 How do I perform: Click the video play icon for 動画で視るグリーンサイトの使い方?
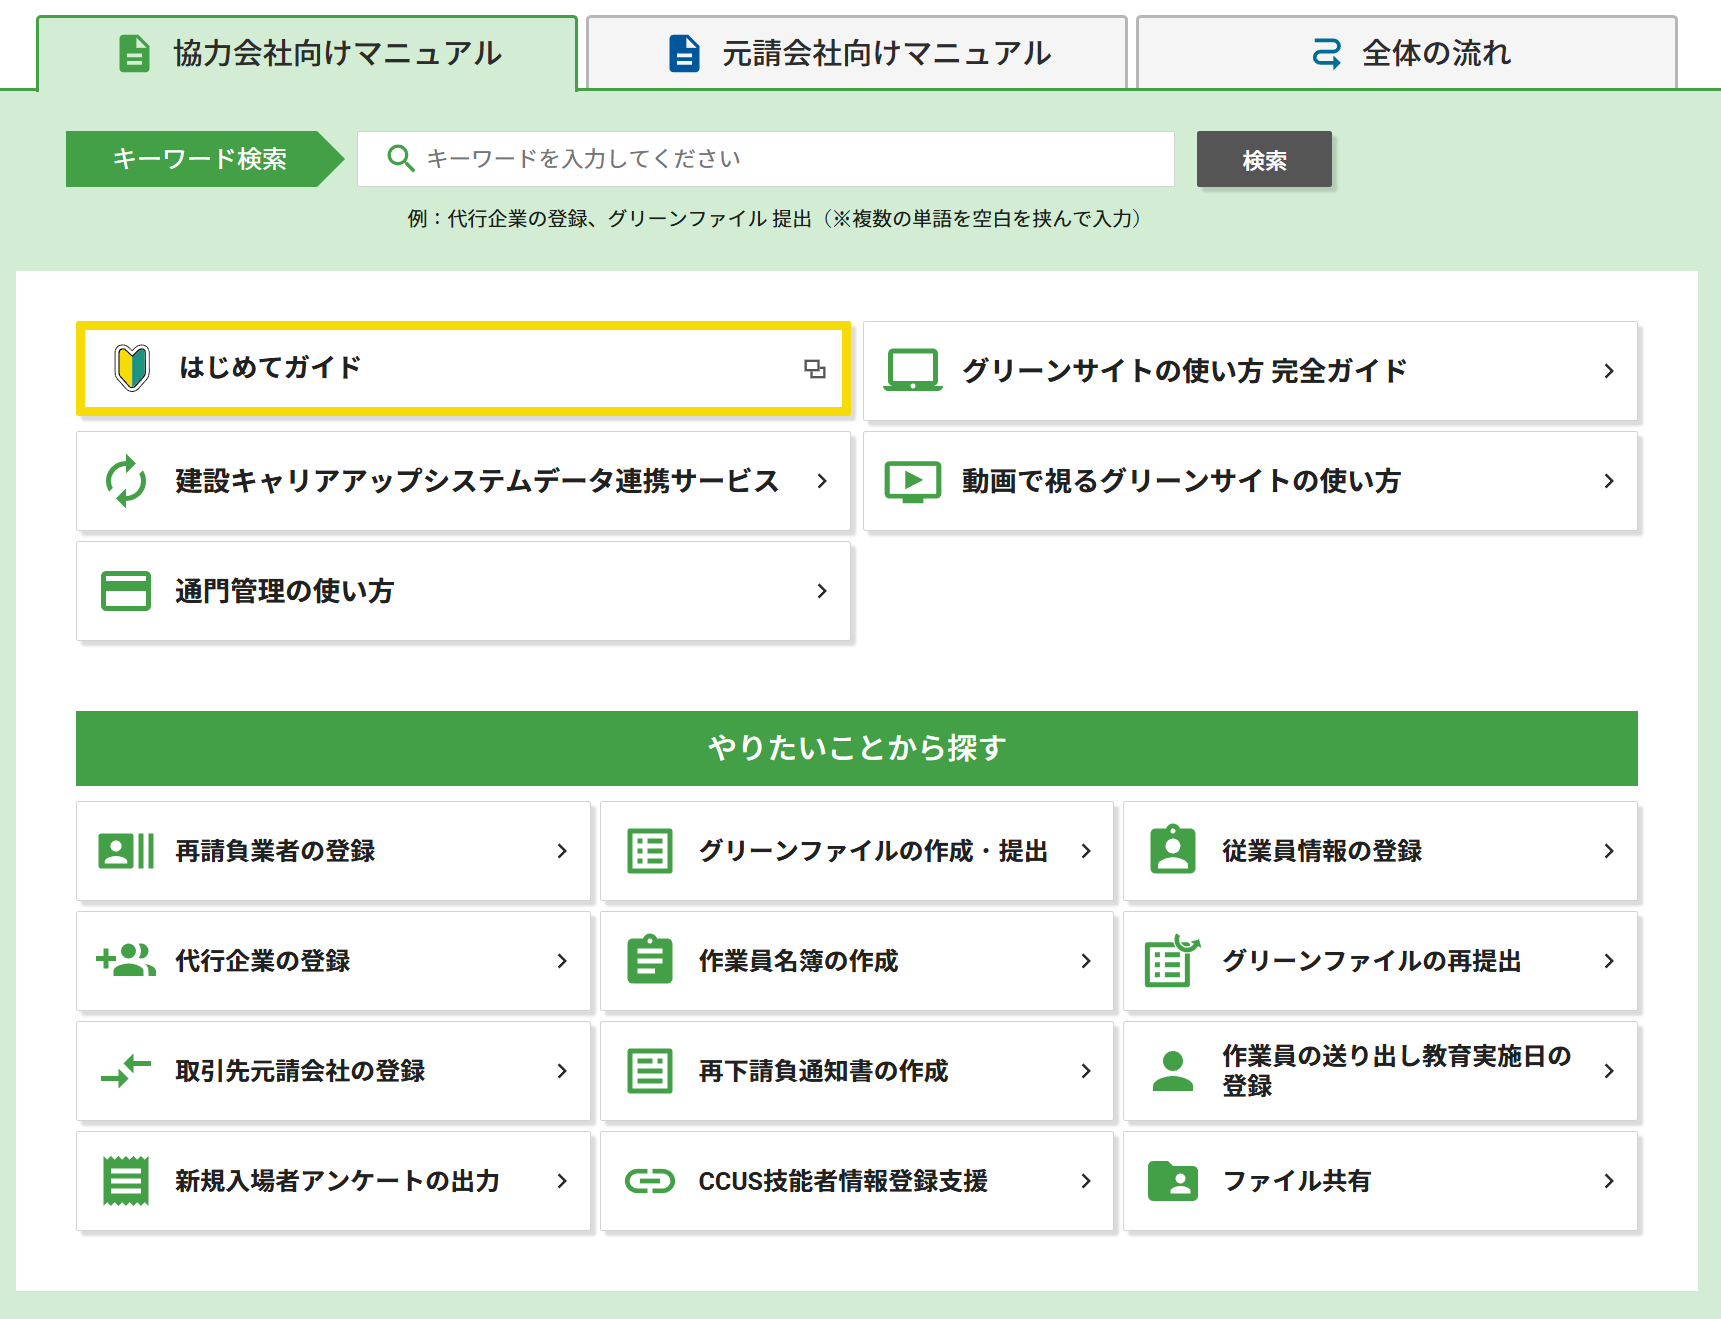(x=912, y=481)
